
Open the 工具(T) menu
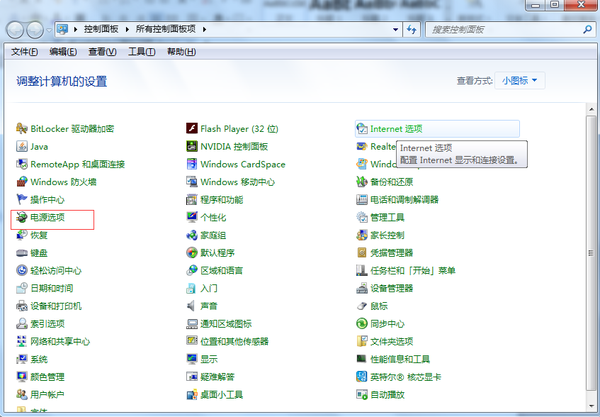pos(142,52)
